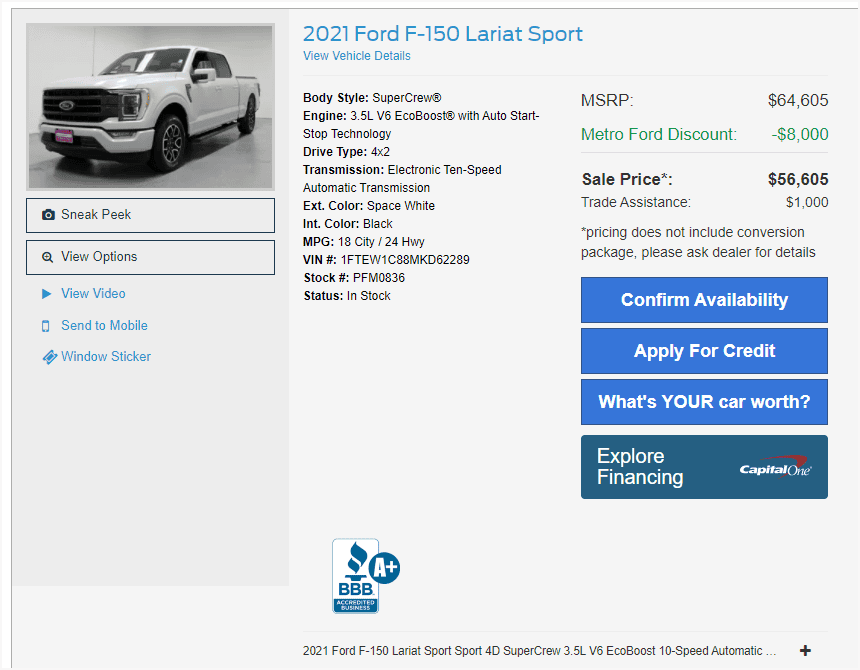The image size is (860, 670).
Task: Click Confirm Availability button
Action: pyautogui.click(x=704, y=300)
